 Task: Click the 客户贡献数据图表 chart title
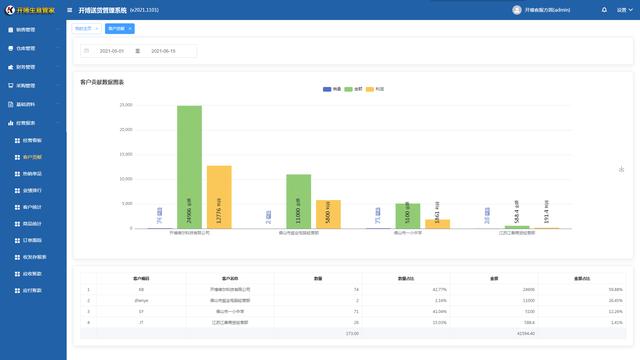[x=102, y=82]
